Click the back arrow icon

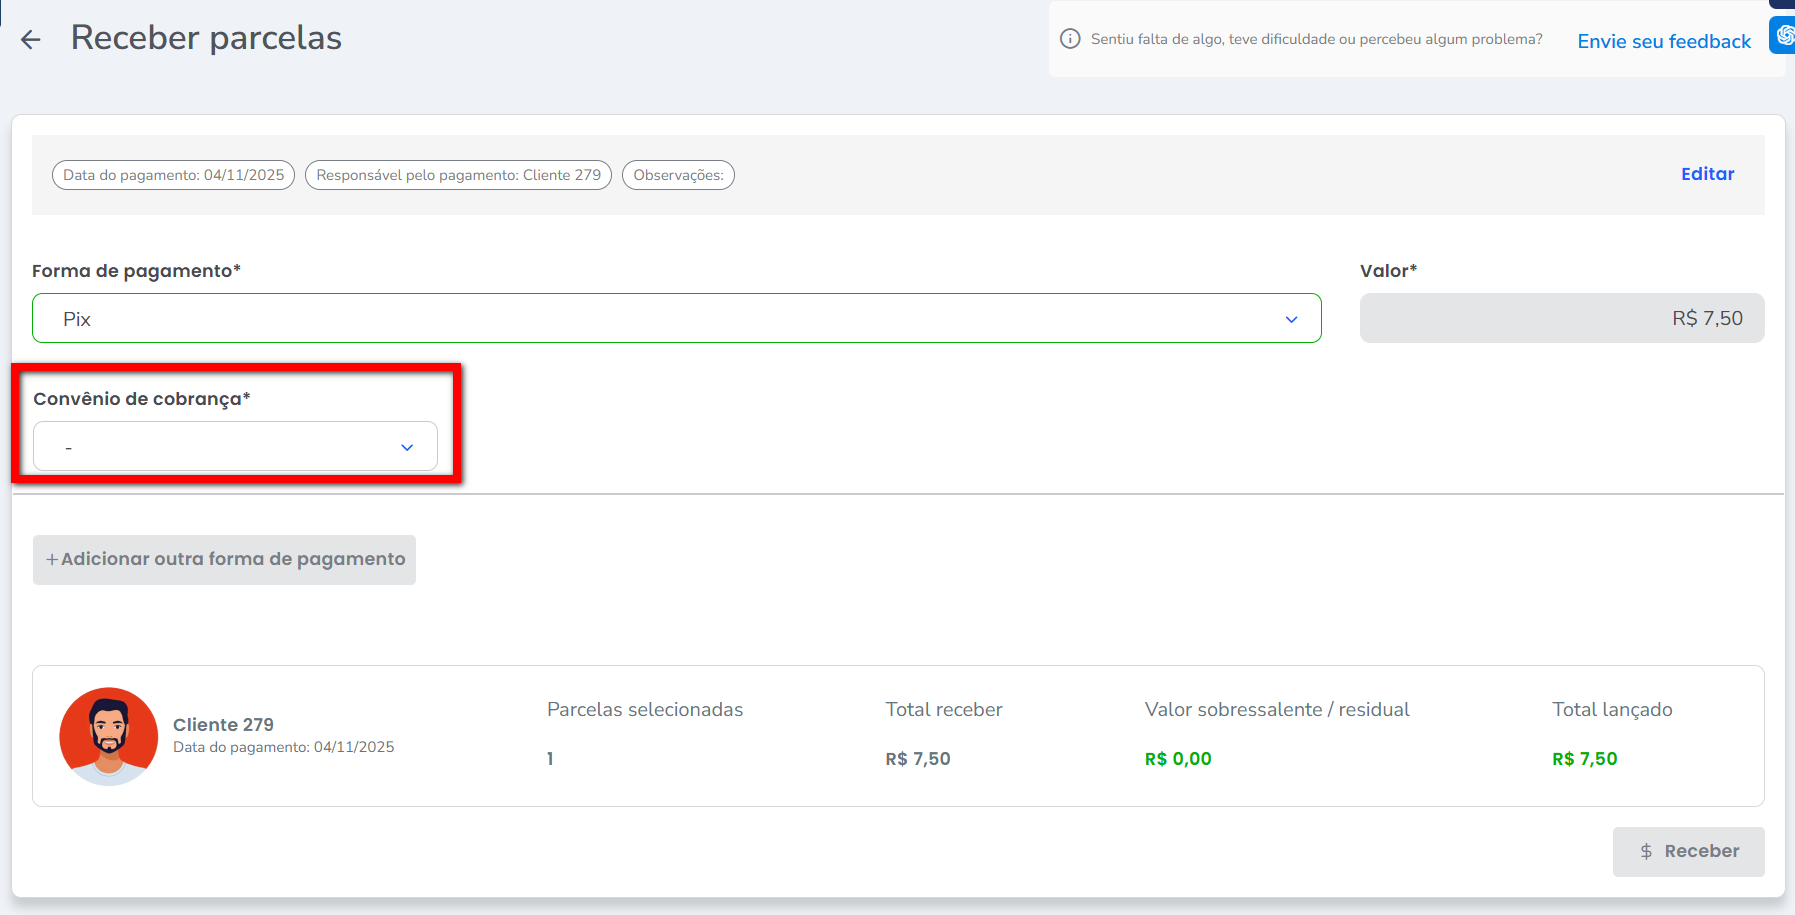31,40
